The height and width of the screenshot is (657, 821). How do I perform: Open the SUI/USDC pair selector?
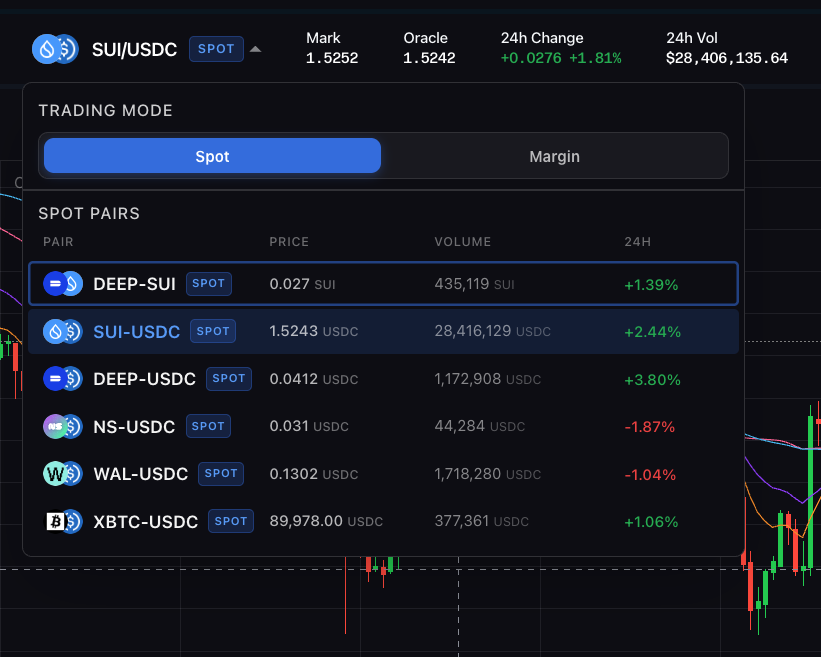pyautogui.click(x=134, y=49)
